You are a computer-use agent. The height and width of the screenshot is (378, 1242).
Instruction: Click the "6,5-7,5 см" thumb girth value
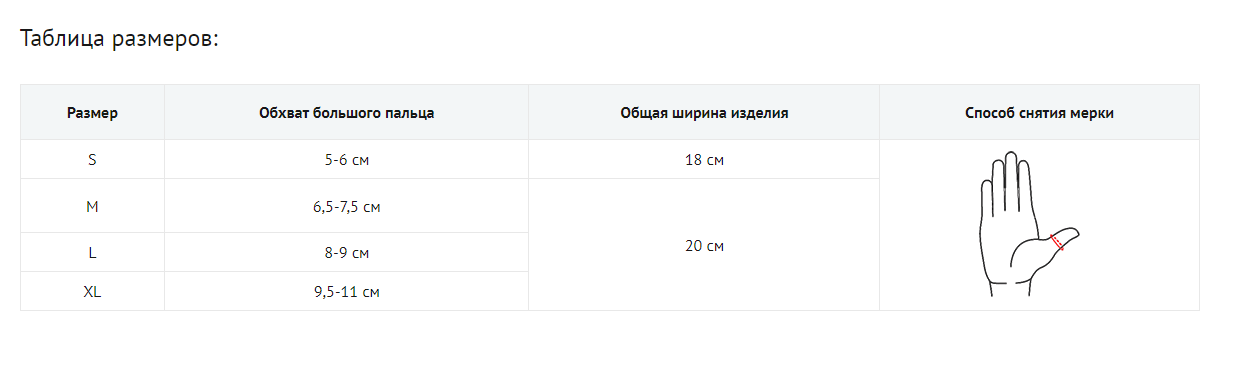[346, 207]
